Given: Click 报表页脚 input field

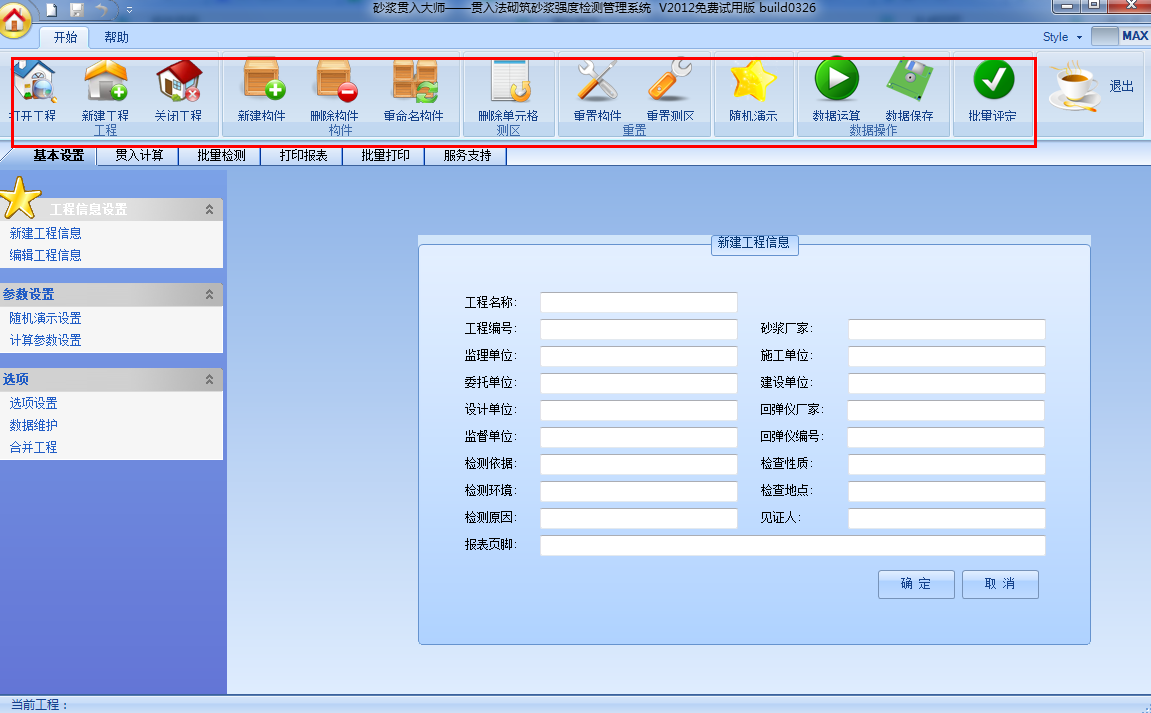Looking at the screenshot, I should (793, 545).
